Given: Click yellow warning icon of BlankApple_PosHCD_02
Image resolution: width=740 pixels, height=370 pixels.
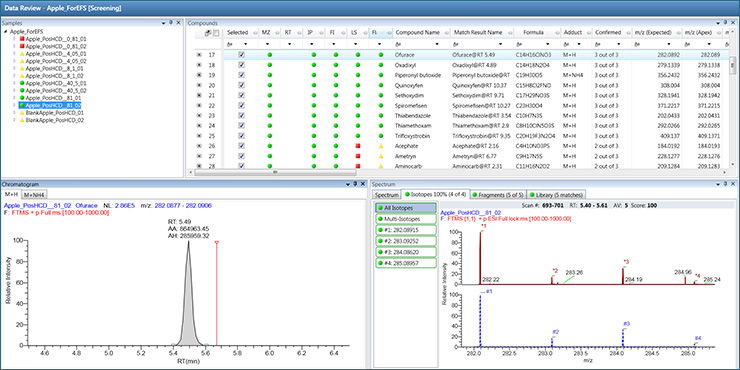Looking at the screenshot, I should click(22, 120).
